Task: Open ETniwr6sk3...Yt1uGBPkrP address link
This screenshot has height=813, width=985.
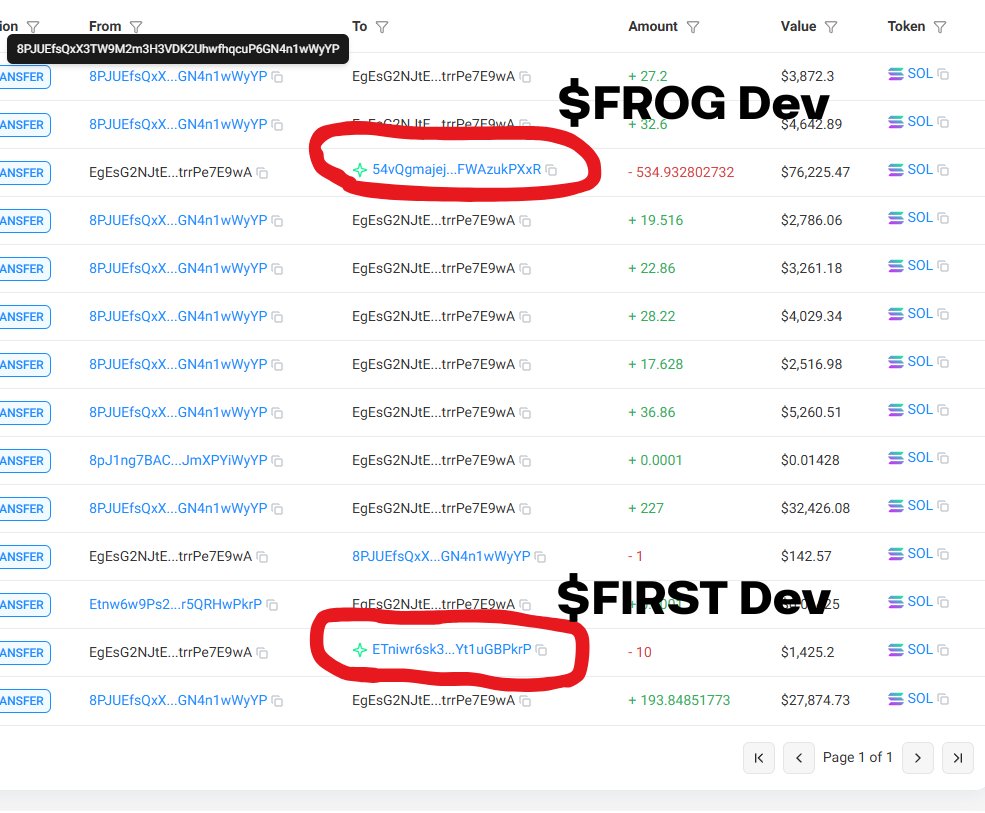Action: [452, 650]
